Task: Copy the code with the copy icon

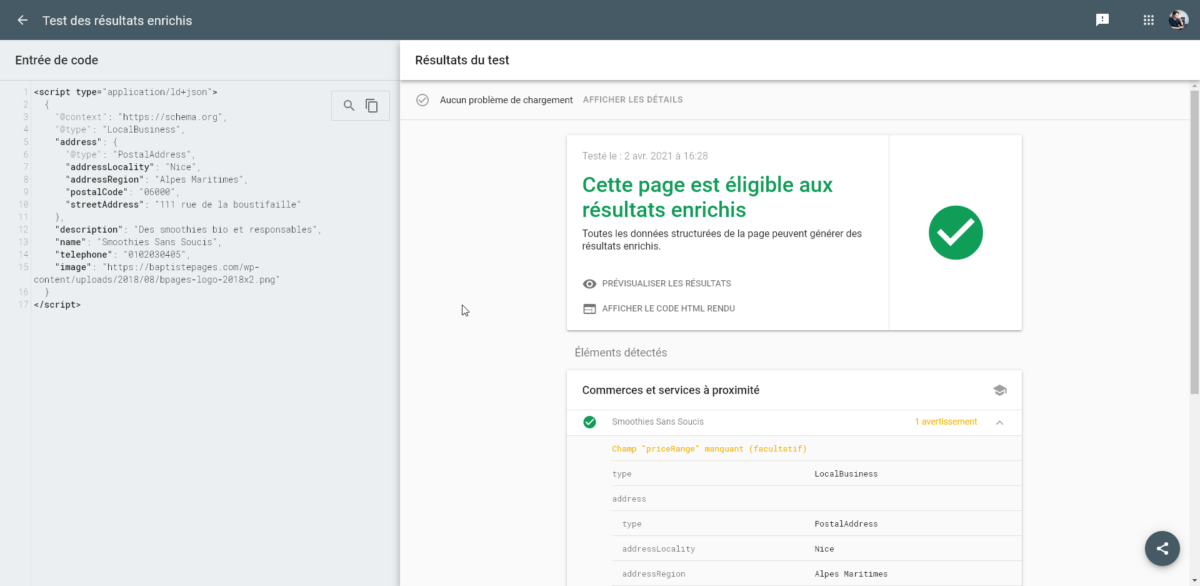Action: point(372,106)
